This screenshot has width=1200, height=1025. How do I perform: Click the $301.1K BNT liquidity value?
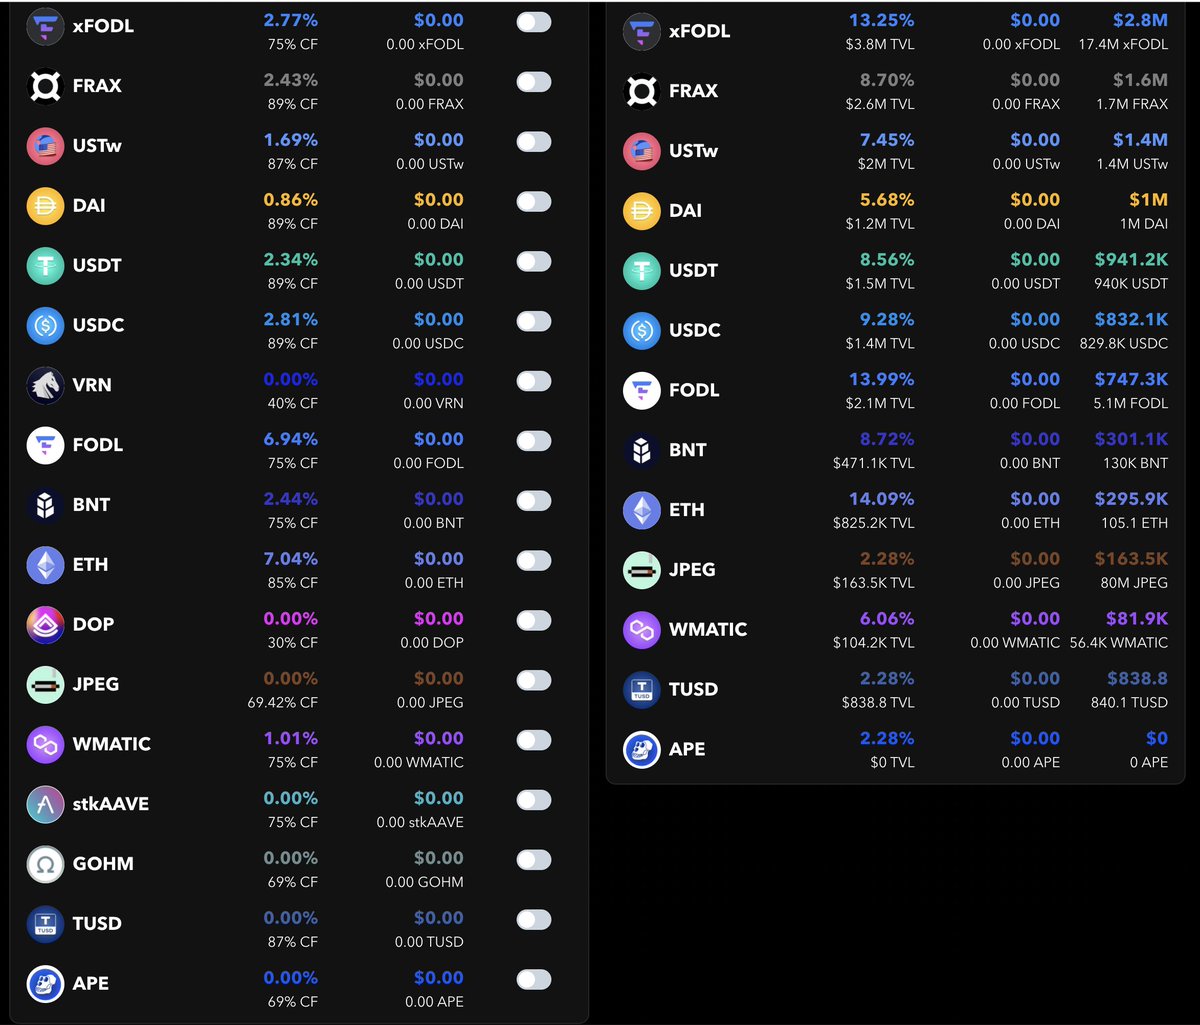coord(1131,439)
